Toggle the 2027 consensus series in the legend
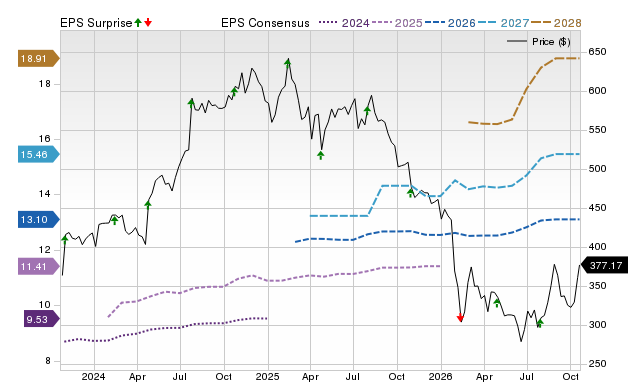 (504, 23)
